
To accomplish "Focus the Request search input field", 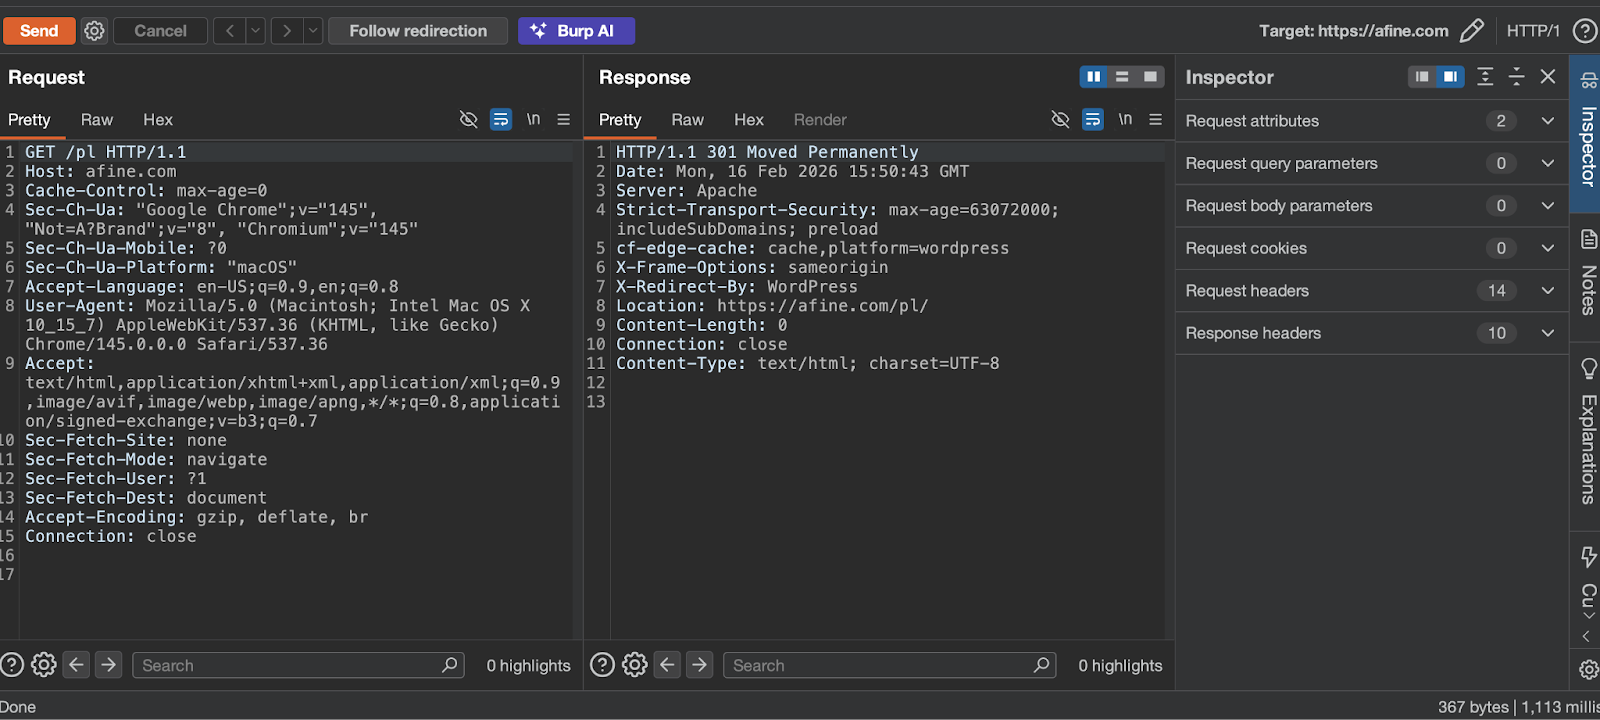I will [x=298, y=665].
